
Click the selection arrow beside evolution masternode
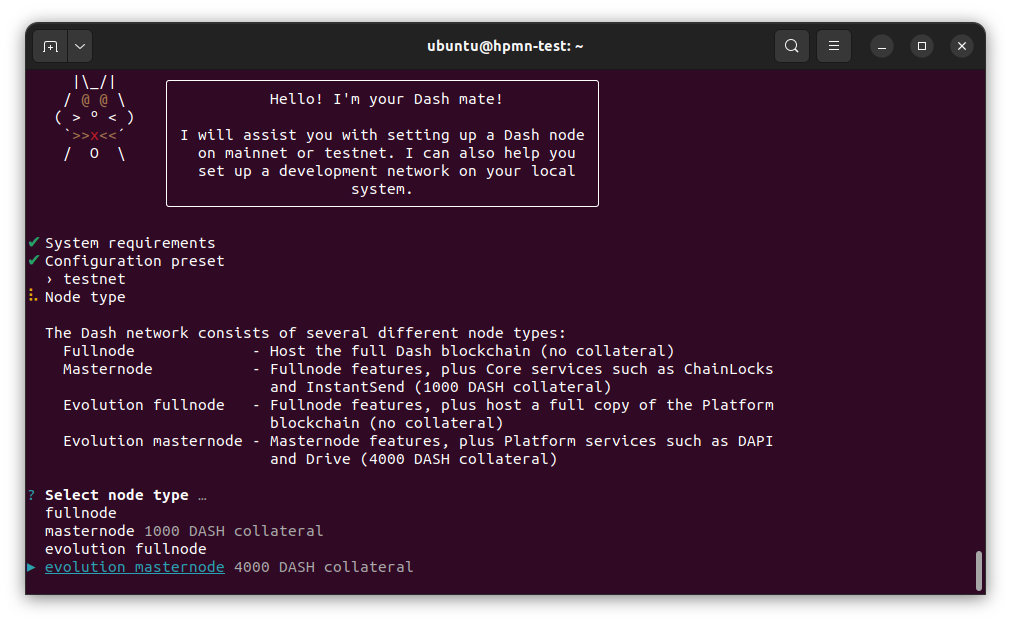click(32, 567)
